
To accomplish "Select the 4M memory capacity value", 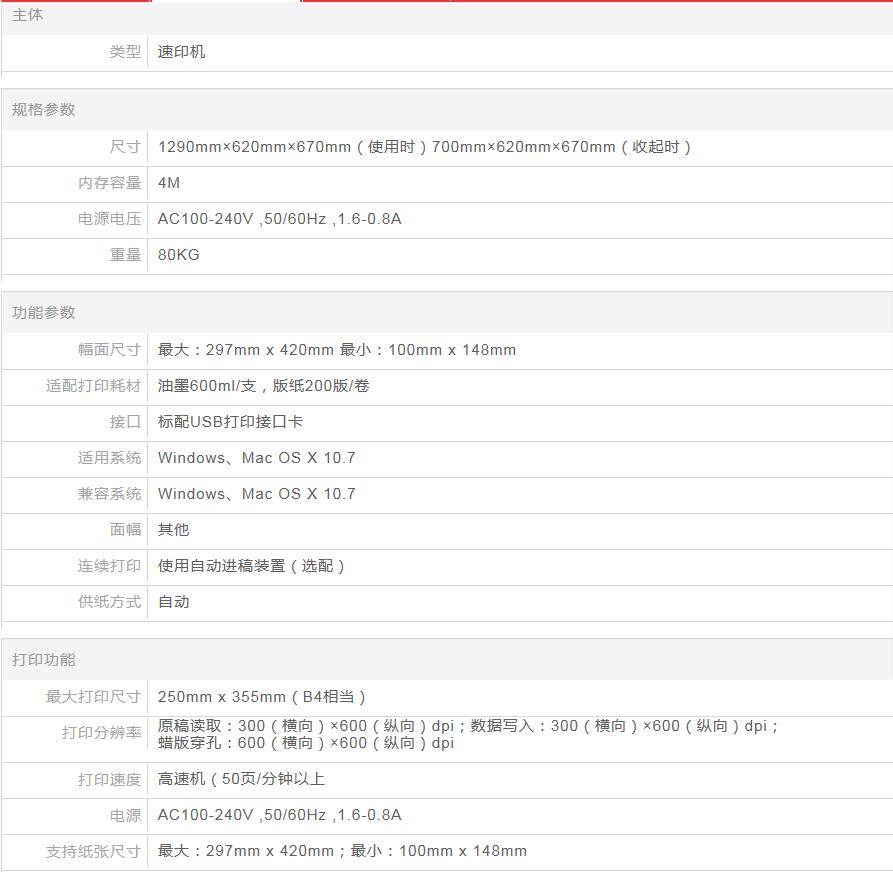I will coord(169,183).
